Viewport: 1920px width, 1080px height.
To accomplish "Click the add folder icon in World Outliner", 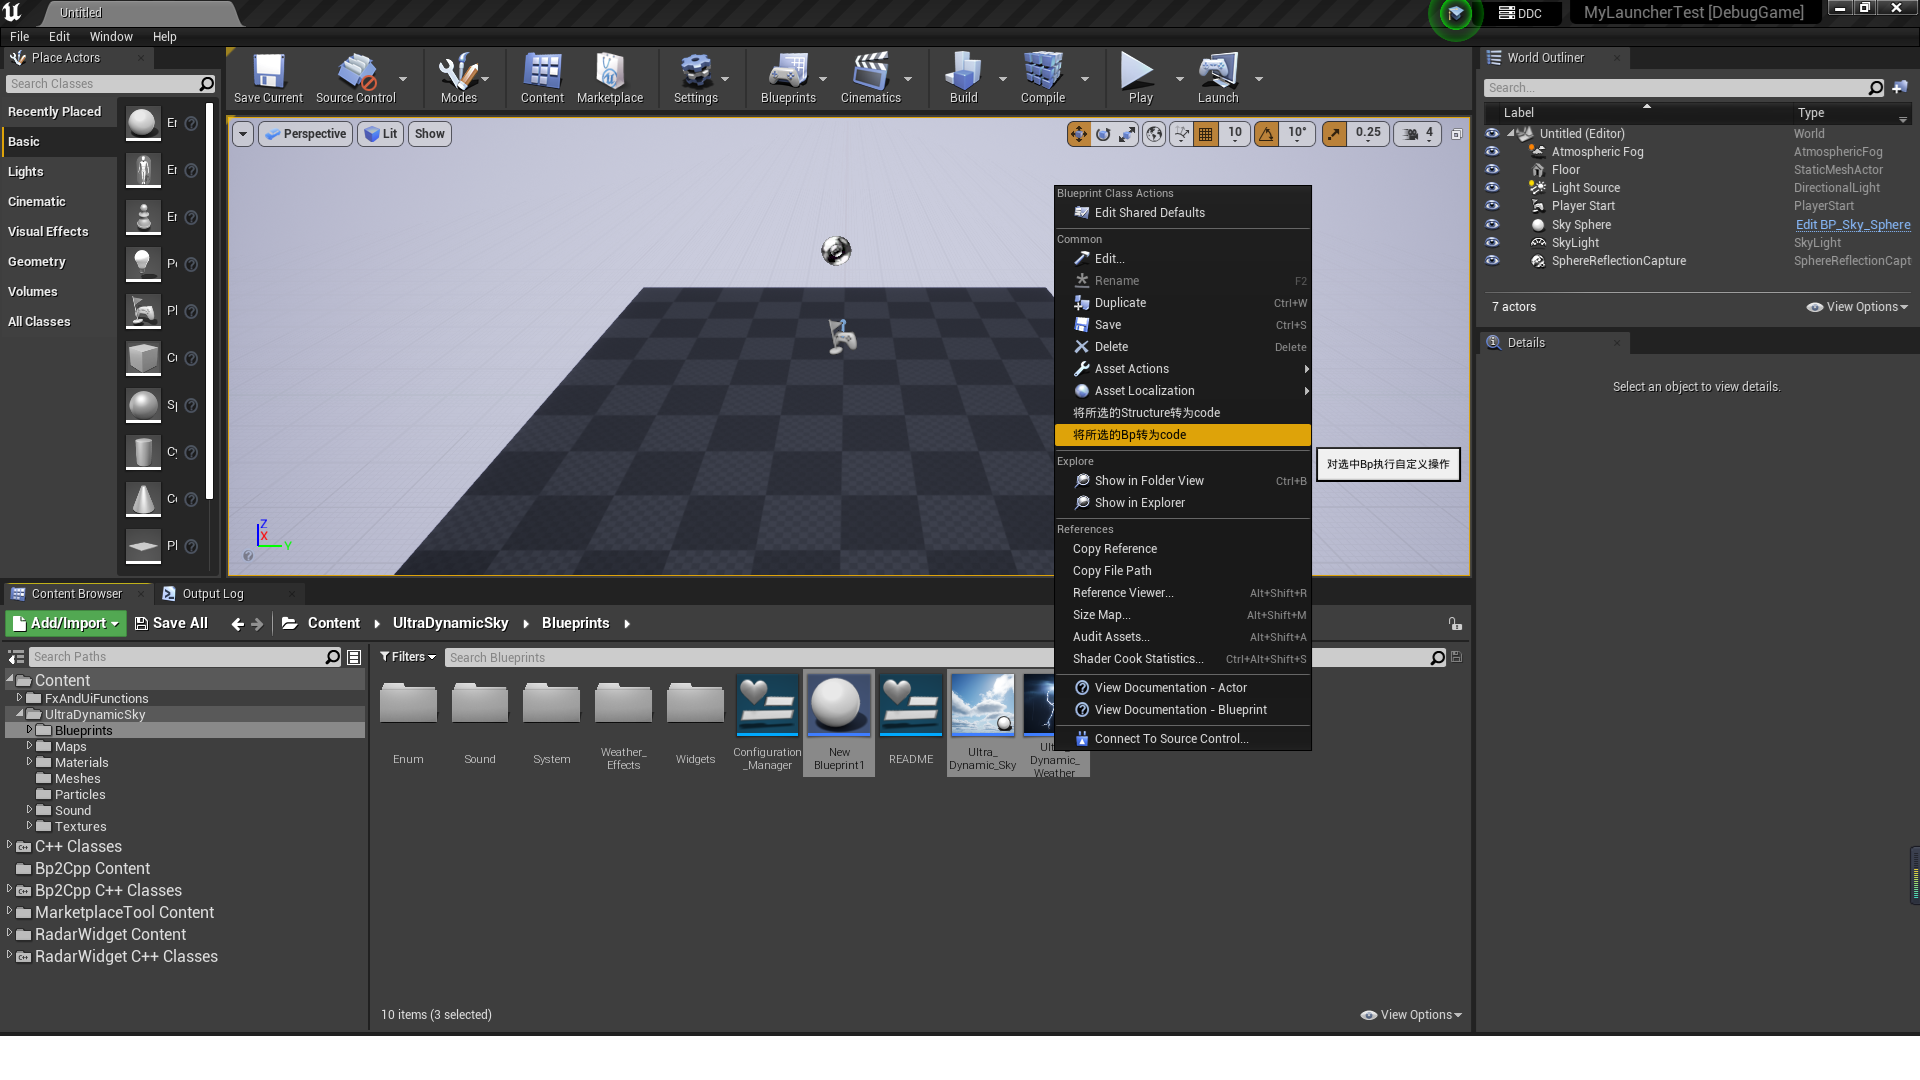I will pyautogui.click(x=1900, y=88).
